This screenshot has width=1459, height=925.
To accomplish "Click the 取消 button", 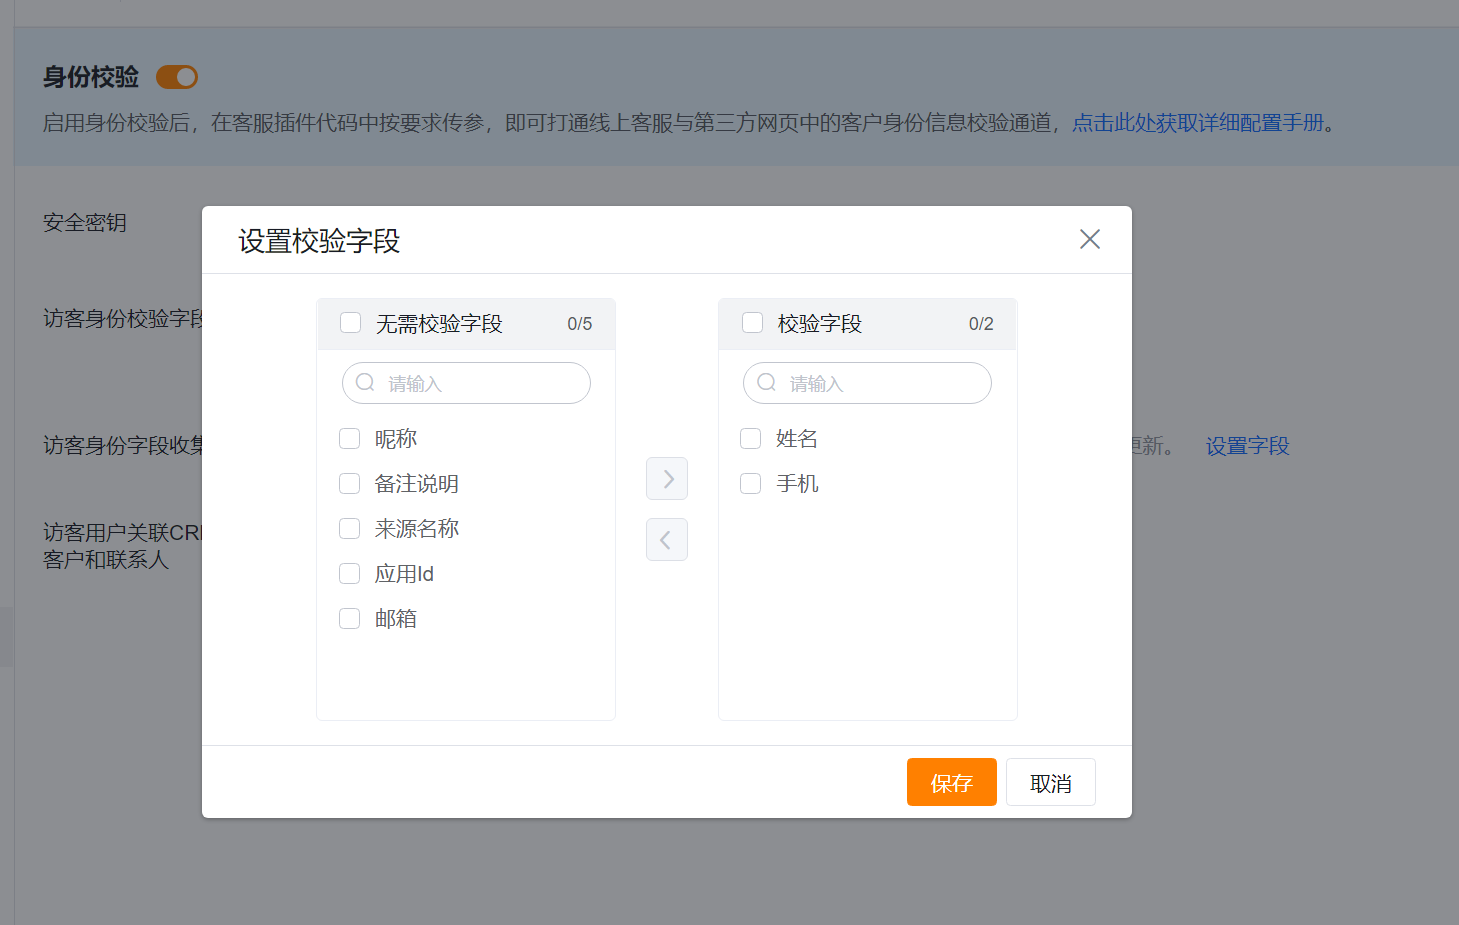I will [1051, 782].
